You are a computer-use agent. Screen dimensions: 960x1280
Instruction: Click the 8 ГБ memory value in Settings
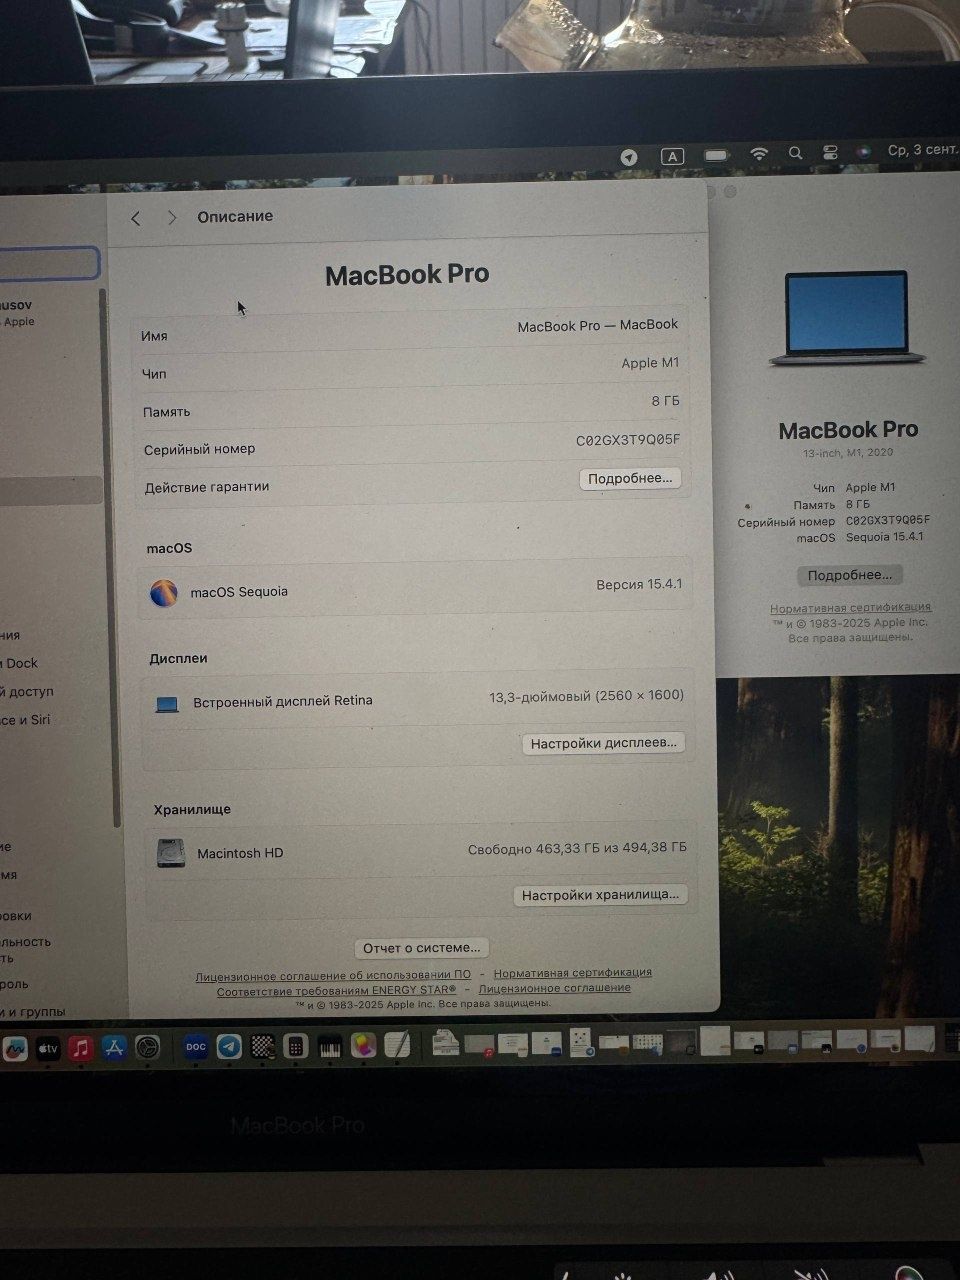coord(665,401)
